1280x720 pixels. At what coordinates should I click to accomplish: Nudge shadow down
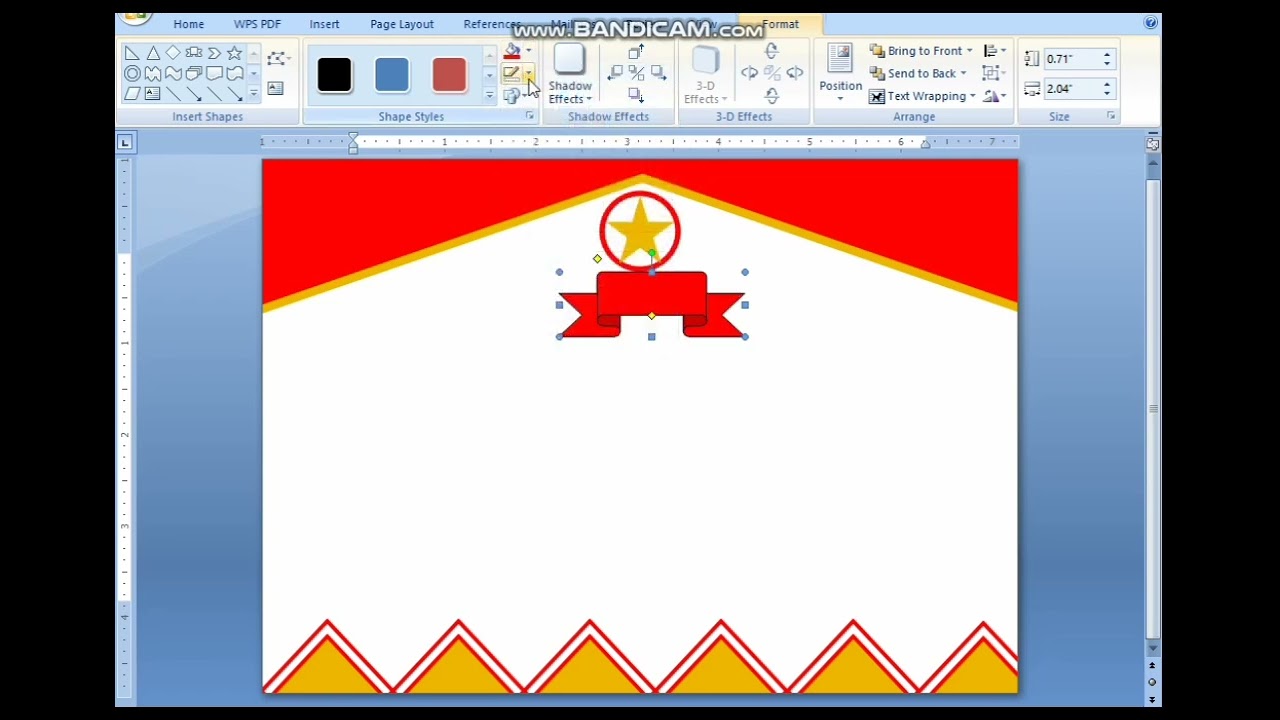636,94
